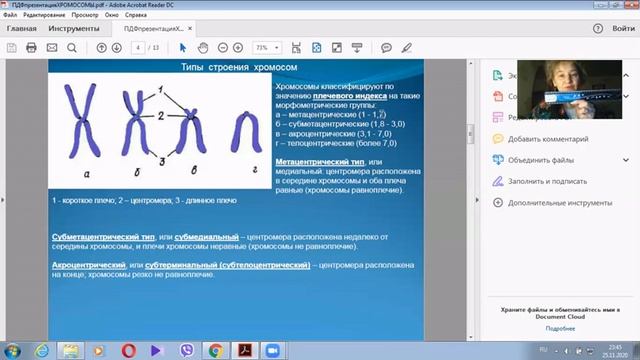Open the Find text magnifier icon
Image resolution: width=640 pixels, height=360 pixels.
coord(72,48)
